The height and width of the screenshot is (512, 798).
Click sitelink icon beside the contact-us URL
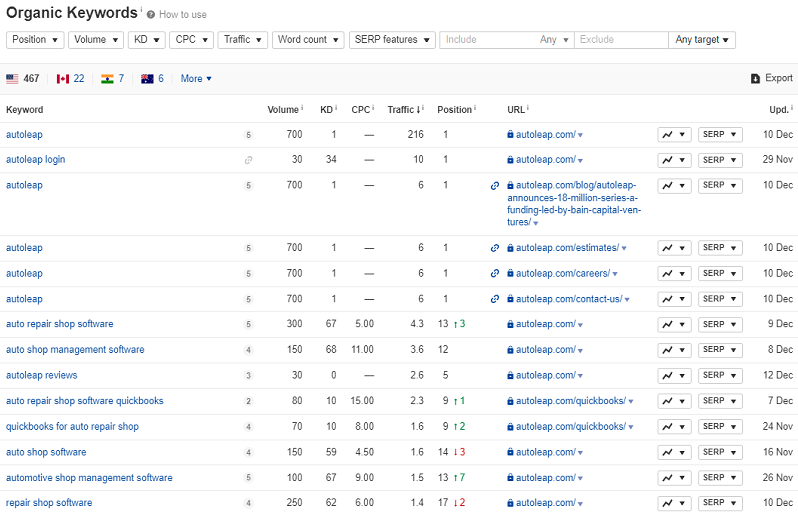click(495, 299)
